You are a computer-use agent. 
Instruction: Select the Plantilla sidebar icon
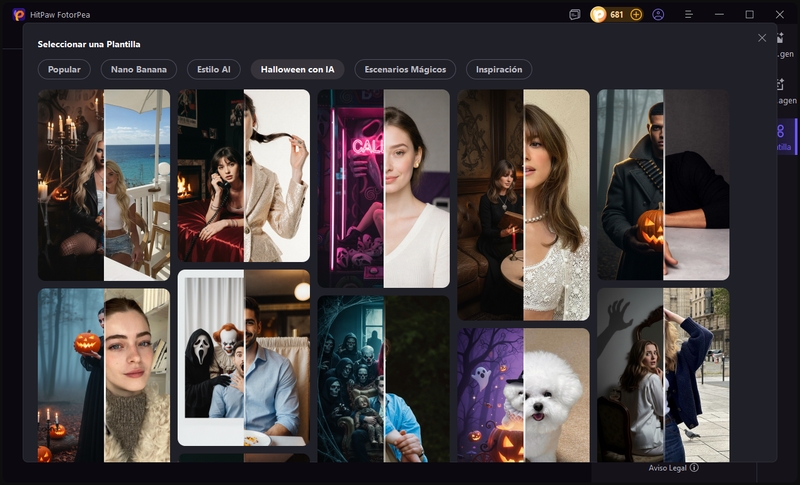(781, 137)
